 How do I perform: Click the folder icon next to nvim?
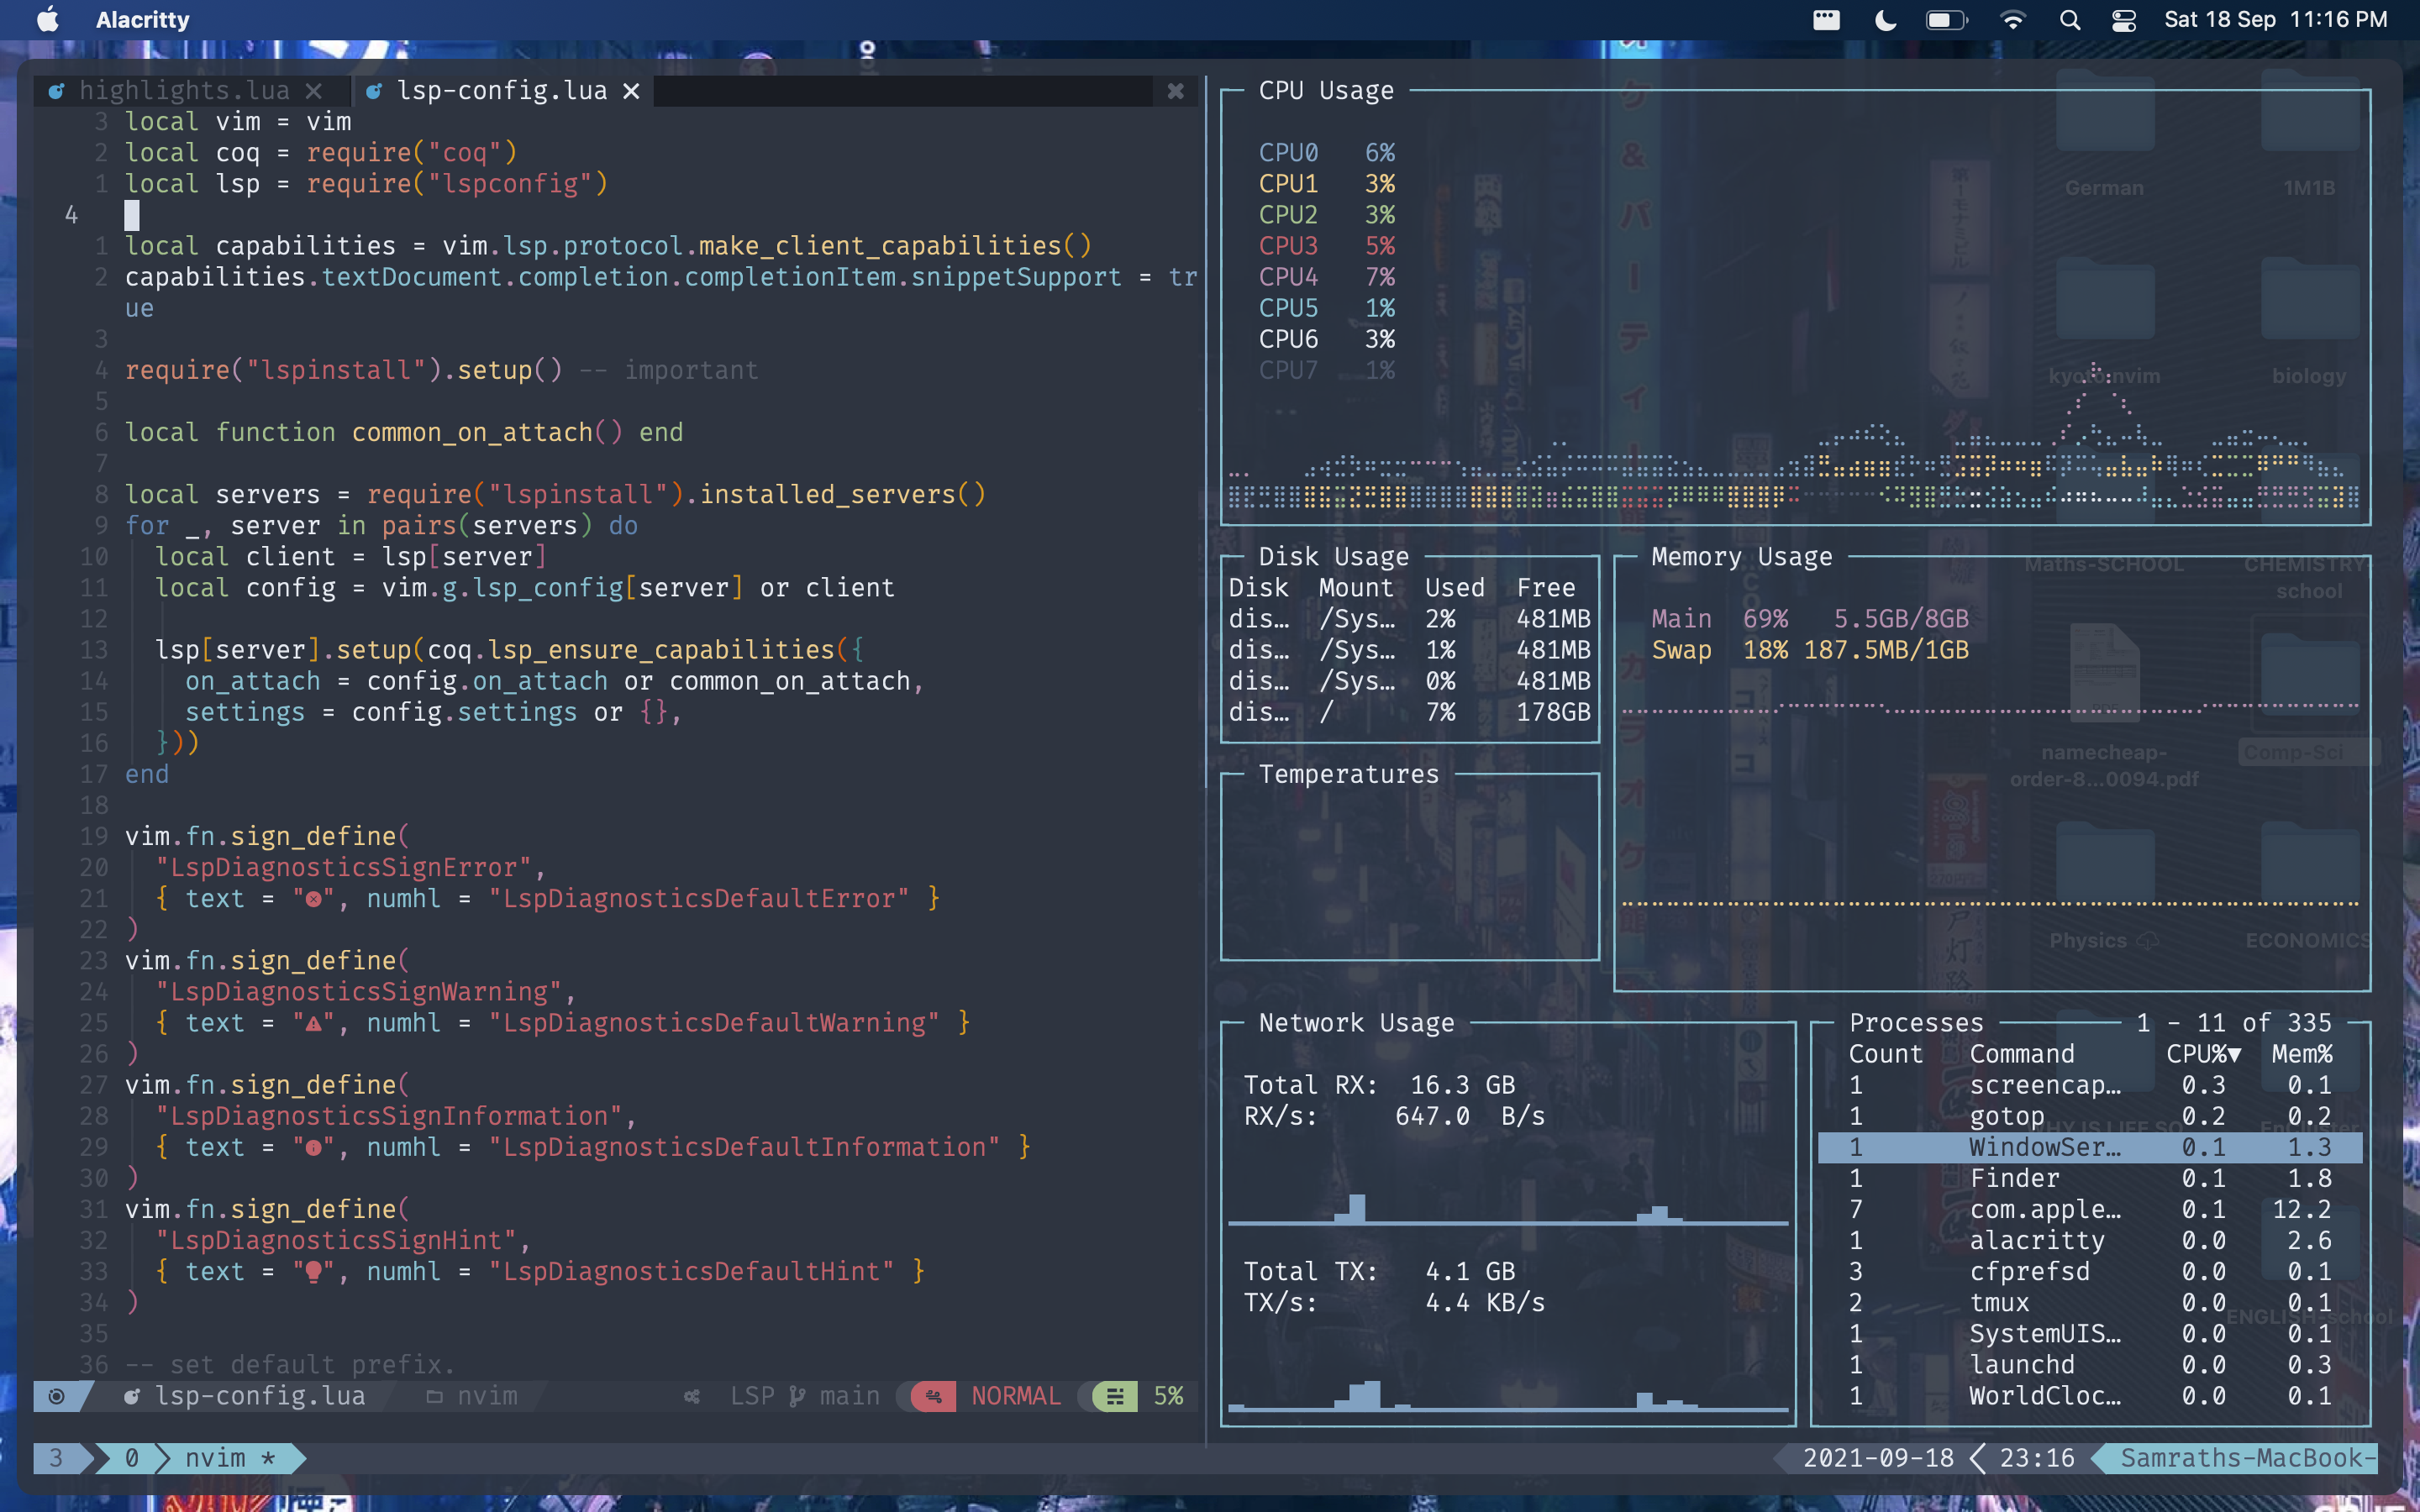(434, 1396)
